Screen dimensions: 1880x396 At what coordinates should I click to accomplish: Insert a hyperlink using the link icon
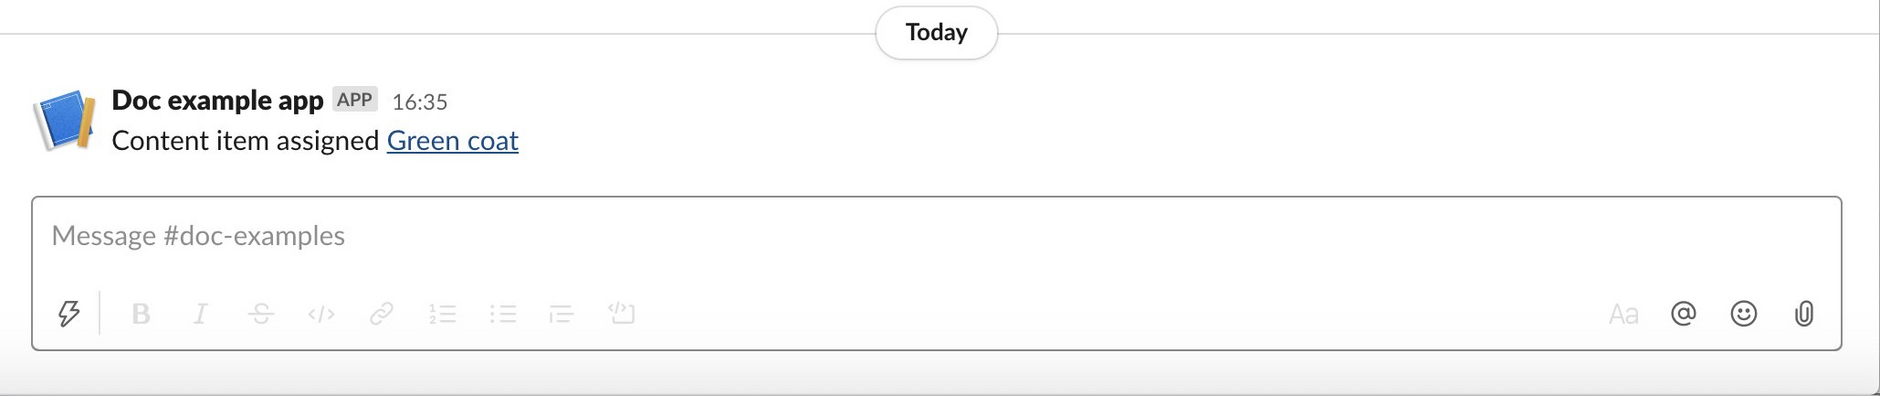(x=381, y=314)
